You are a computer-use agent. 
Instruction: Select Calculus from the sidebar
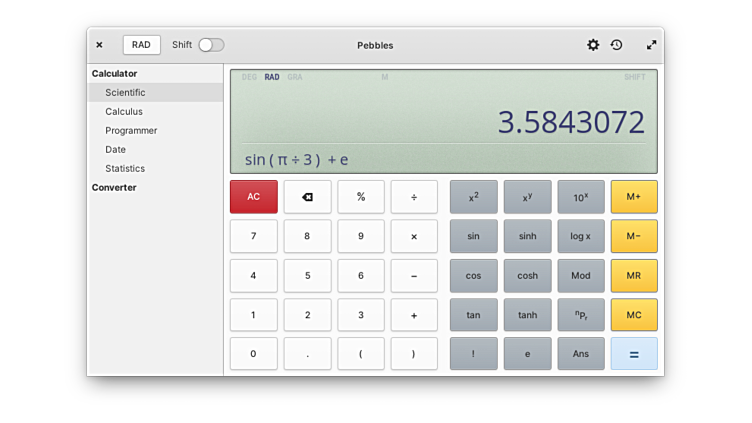[x=124, y=111]
